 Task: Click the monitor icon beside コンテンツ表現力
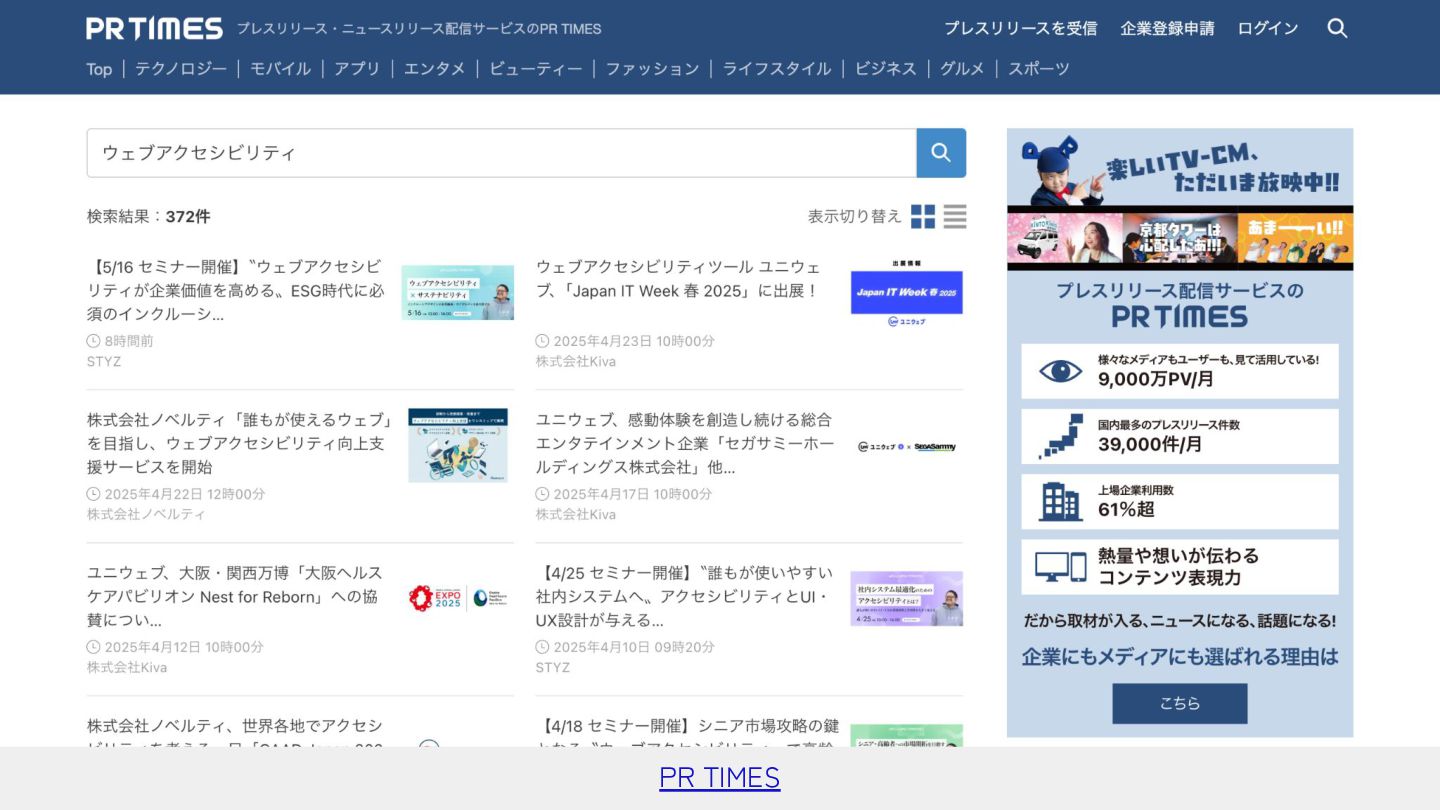click(x=1060, y=567)
